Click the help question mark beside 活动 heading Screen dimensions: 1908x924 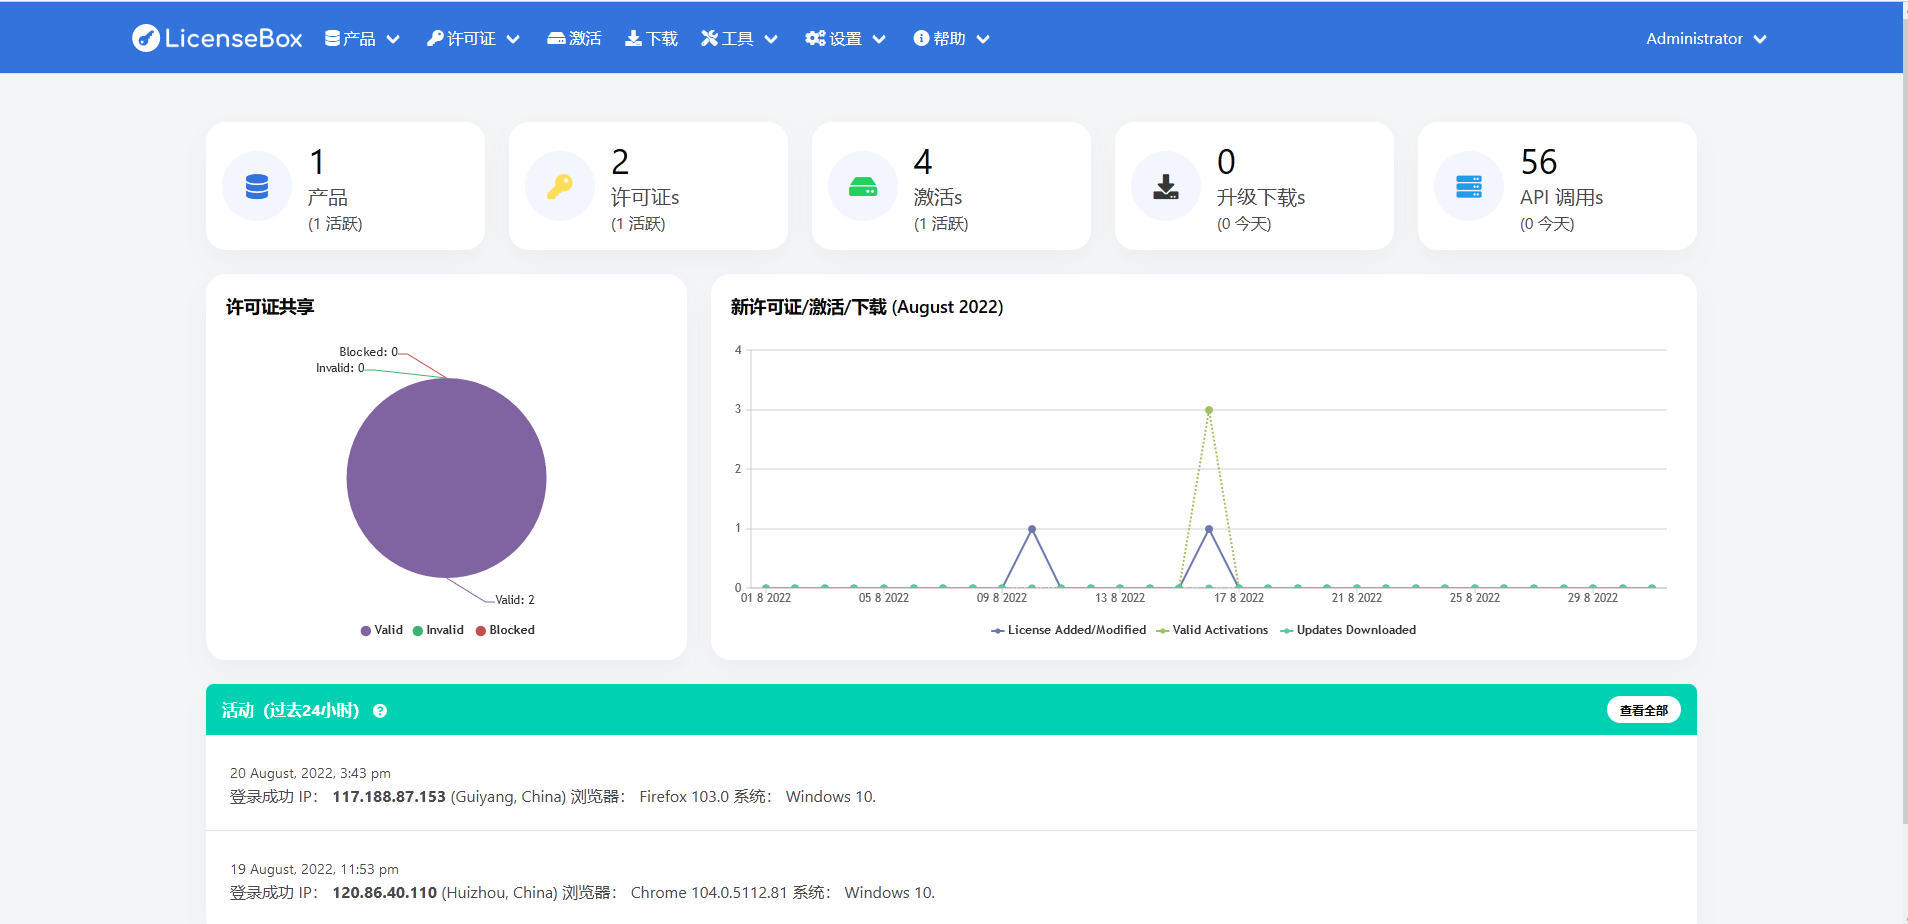pos(380,711)
